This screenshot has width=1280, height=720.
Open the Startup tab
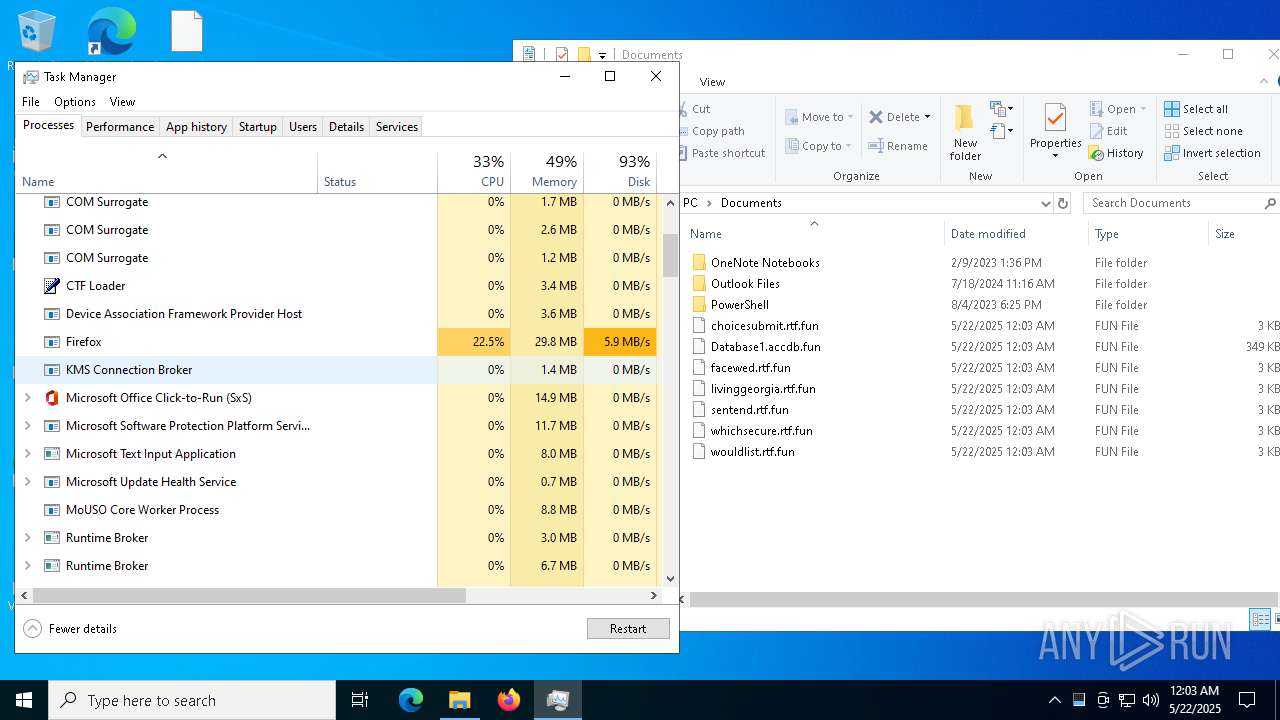click(x=258, y=127)
